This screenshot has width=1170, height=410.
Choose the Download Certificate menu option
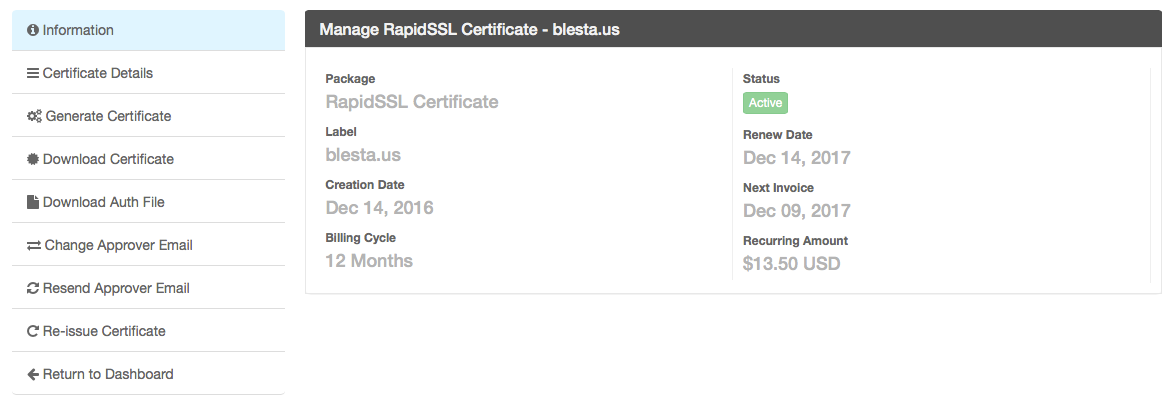(x=108, y=160)
